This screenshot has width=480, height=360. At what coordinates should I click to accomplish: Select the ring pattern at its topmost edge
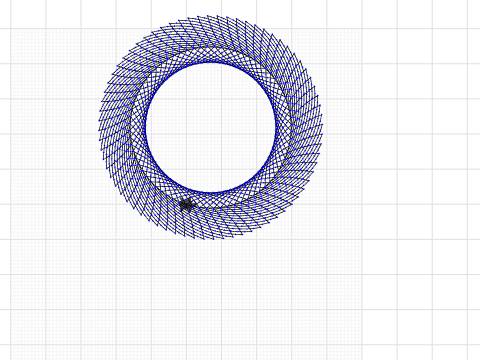point(211,16)
